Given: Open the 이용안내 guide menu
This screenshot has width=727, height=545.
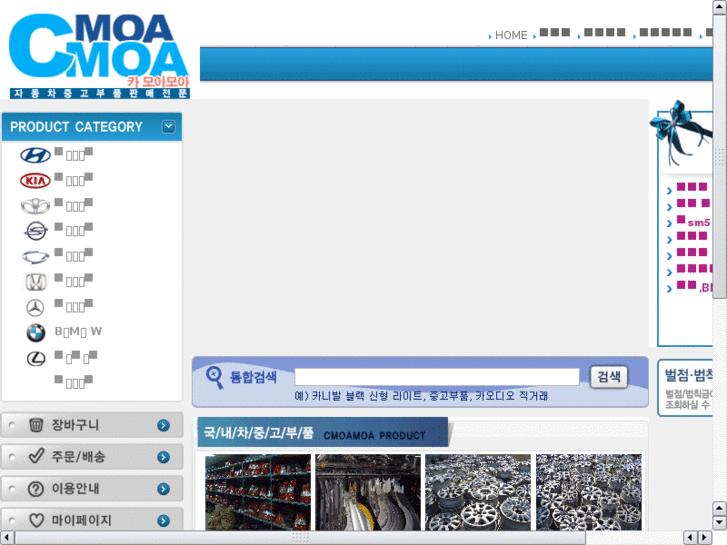Looking at the screenshot, I should (92, 489).
